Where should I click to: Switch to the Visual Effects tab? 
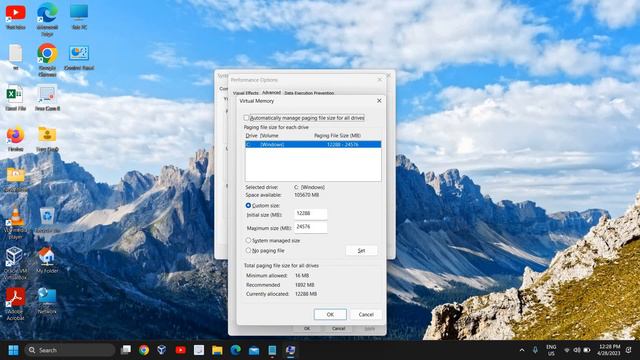pyautogui.click(x=246, y=93)
